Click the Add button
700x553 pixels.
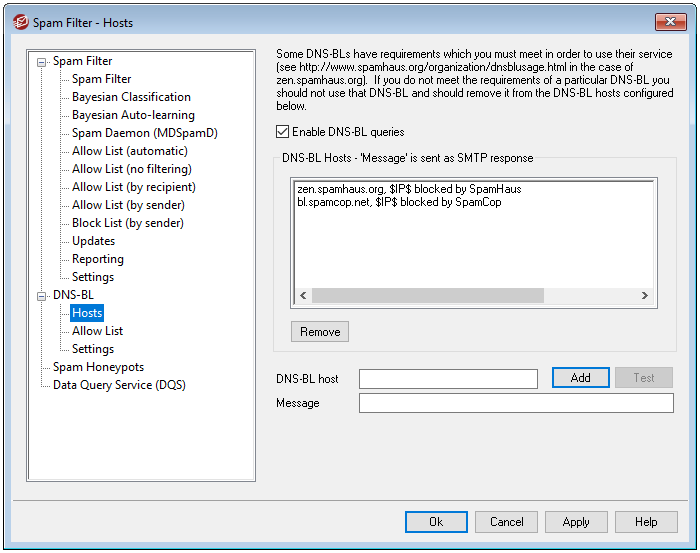click(x=580, y=378)
